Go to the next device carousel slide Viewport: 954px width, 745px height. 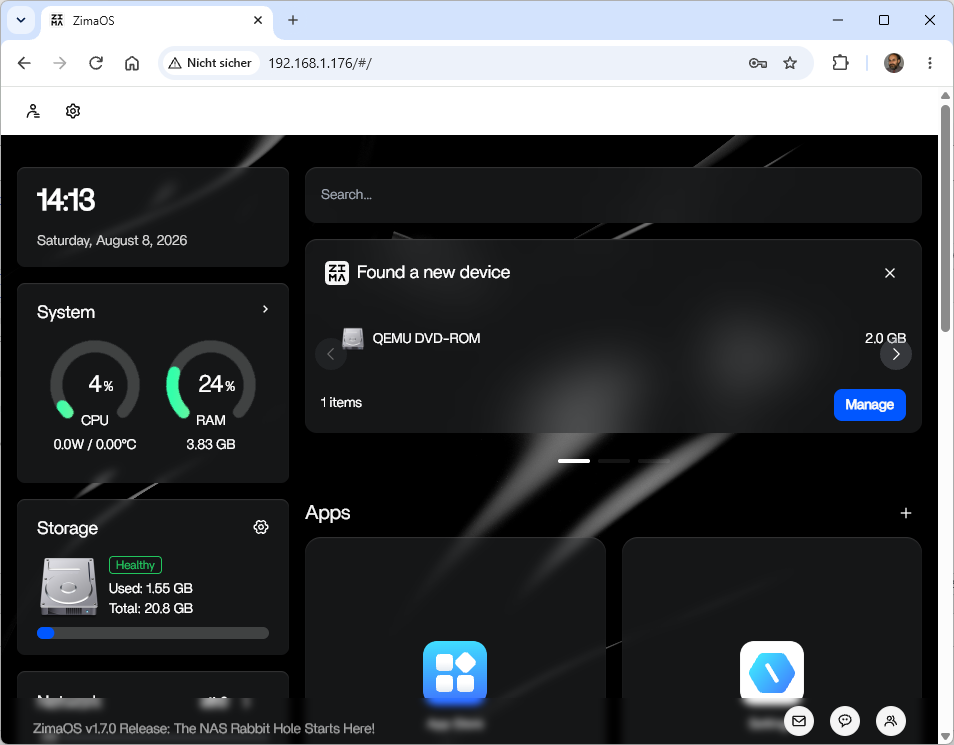coord(896,354)
